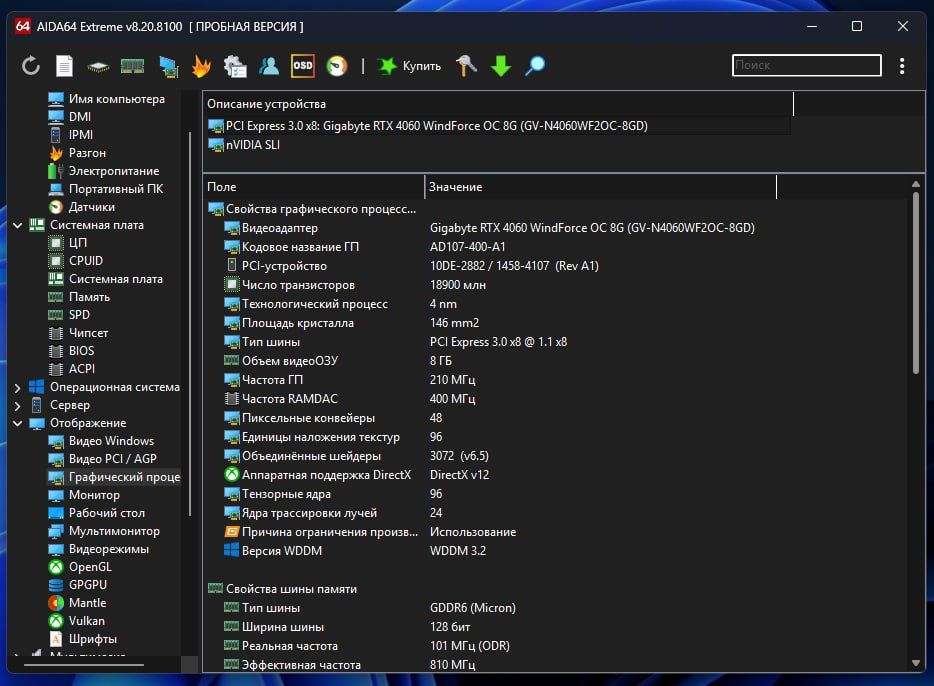Expand the Сервер tree node

18,406
